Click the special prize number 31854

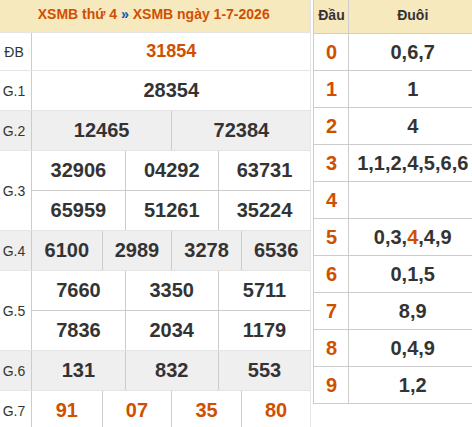coord(171,51)
